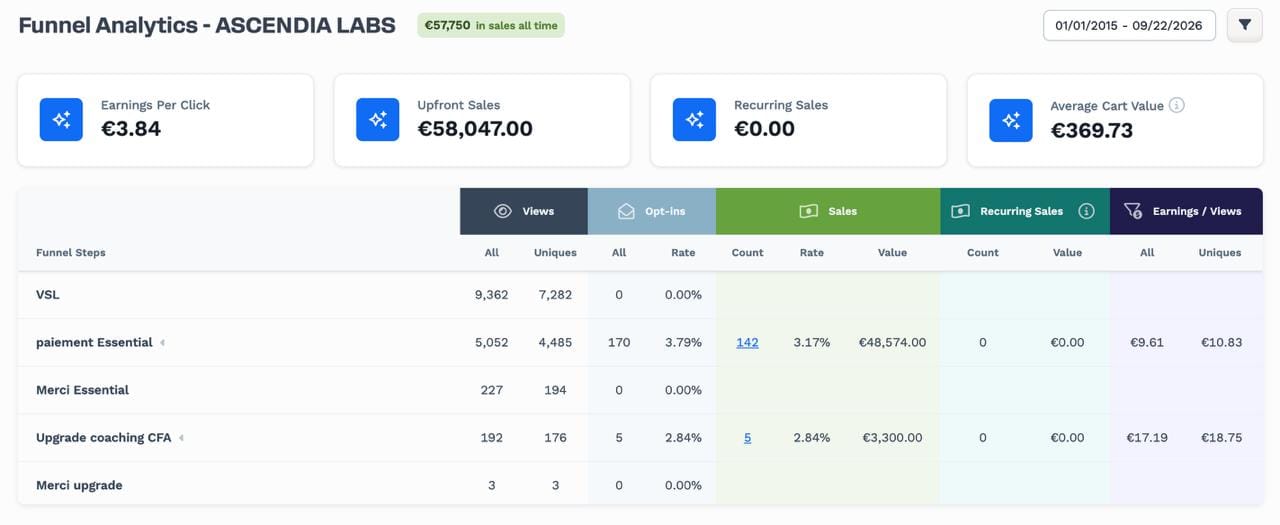
Task: Click the €0.00 Recurring Sales card value
Action: [x=764, y=129]
